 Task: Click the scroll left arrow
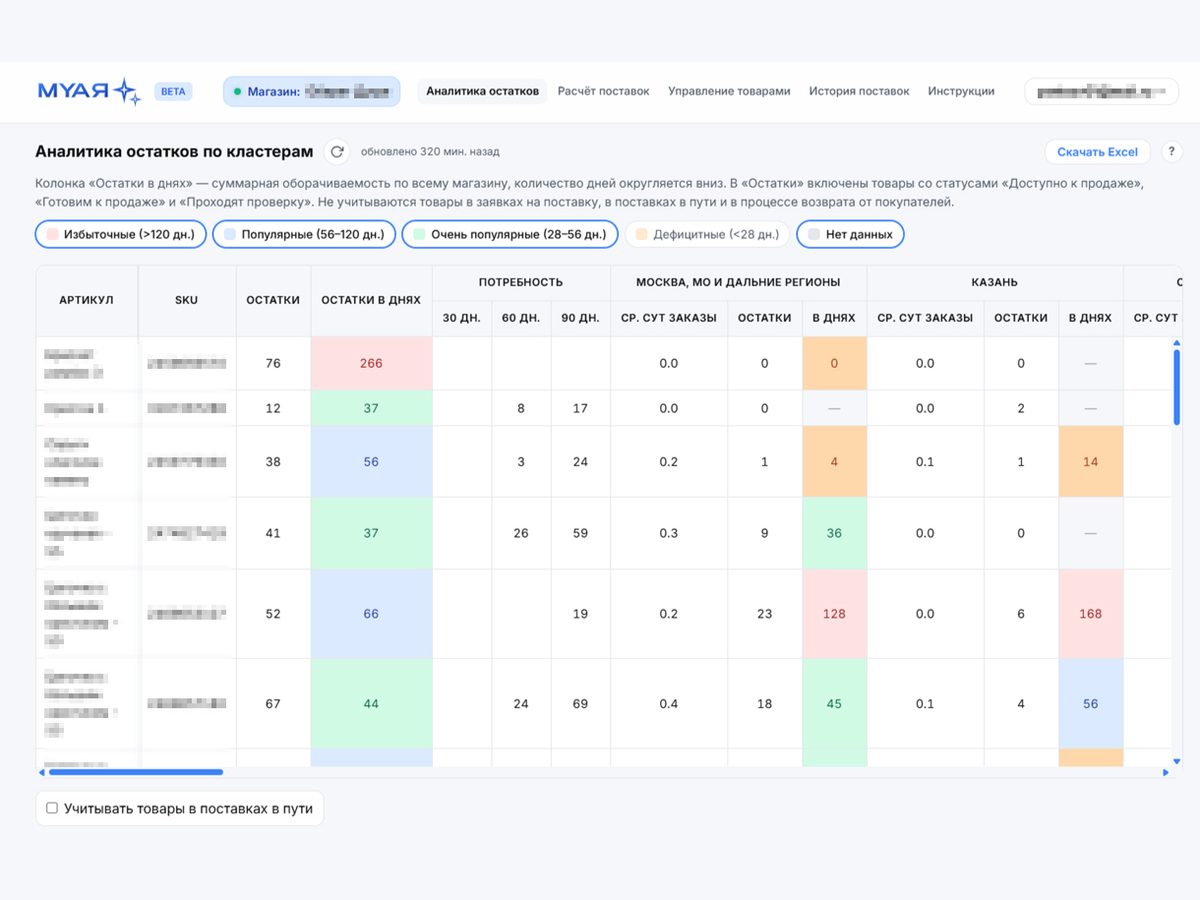pos(42,772)
